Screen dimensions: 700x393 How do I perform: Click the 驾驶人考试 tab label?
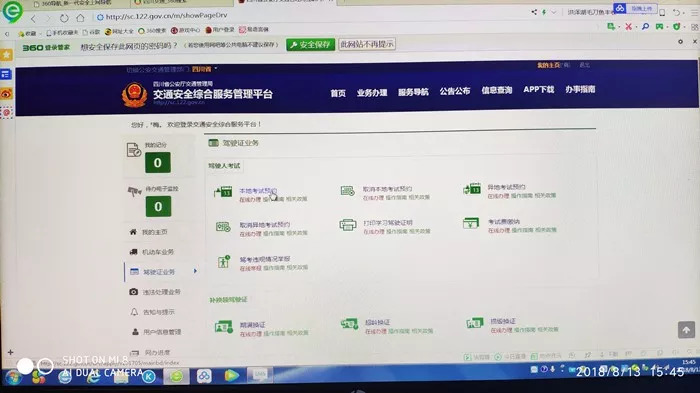pyautogui.click(x=224, y=166)
